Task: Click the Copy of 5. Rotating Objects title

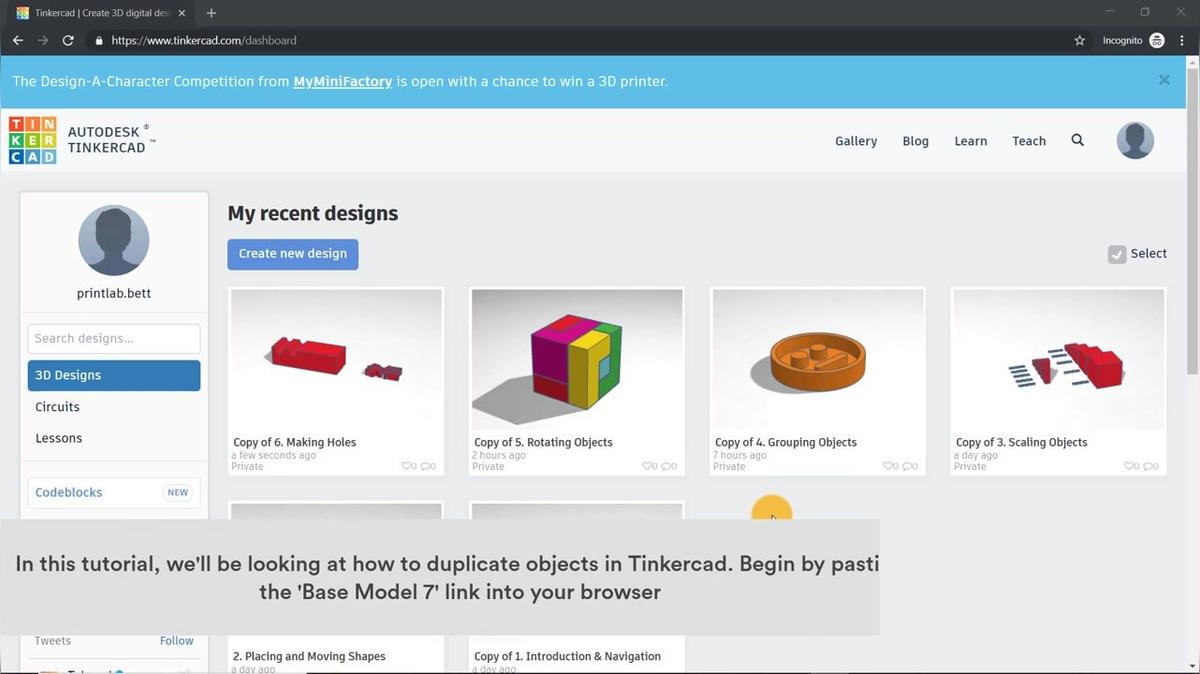Action: 543,442
